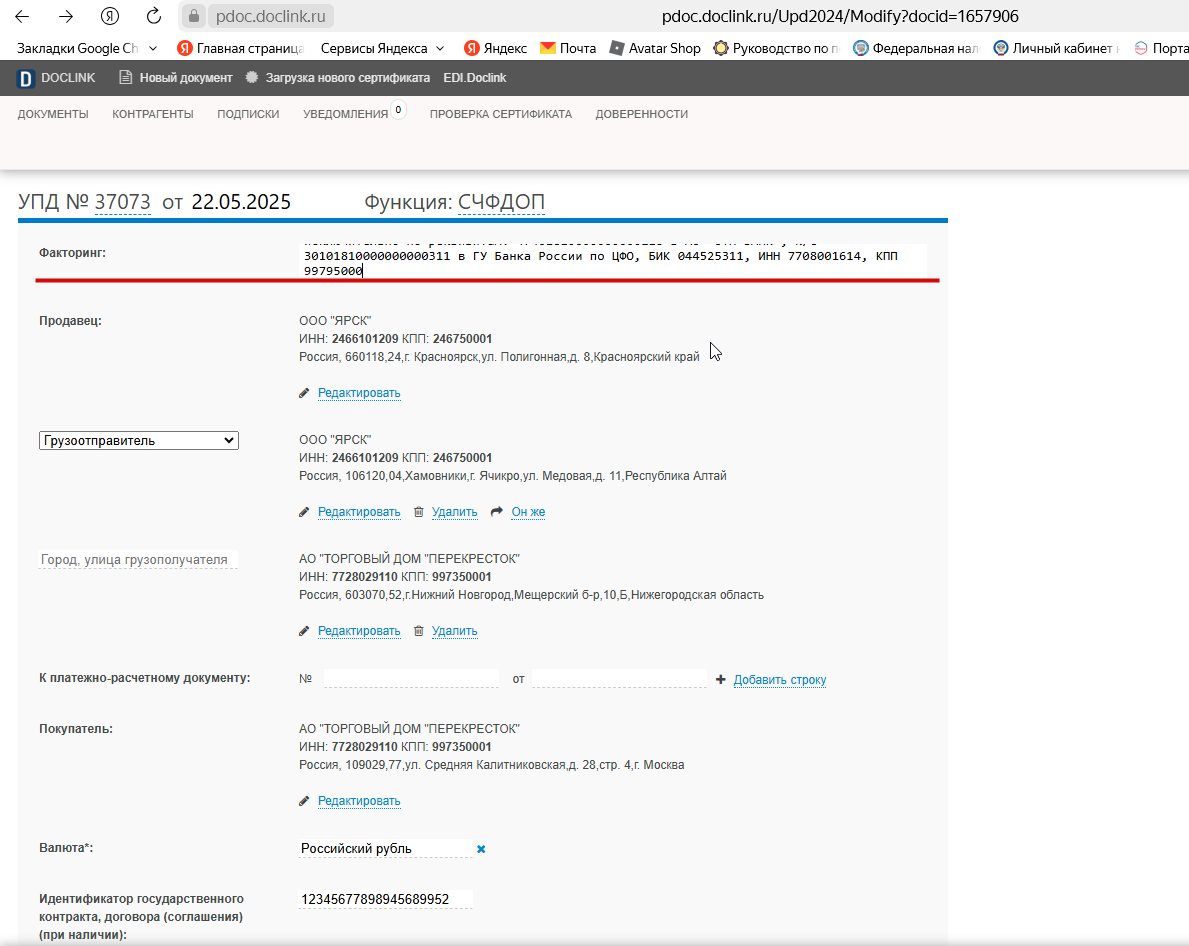Screen dimensions: 1189x946
Task: Click the Редактировать link under Покупатель
Action: pos(359,800)
